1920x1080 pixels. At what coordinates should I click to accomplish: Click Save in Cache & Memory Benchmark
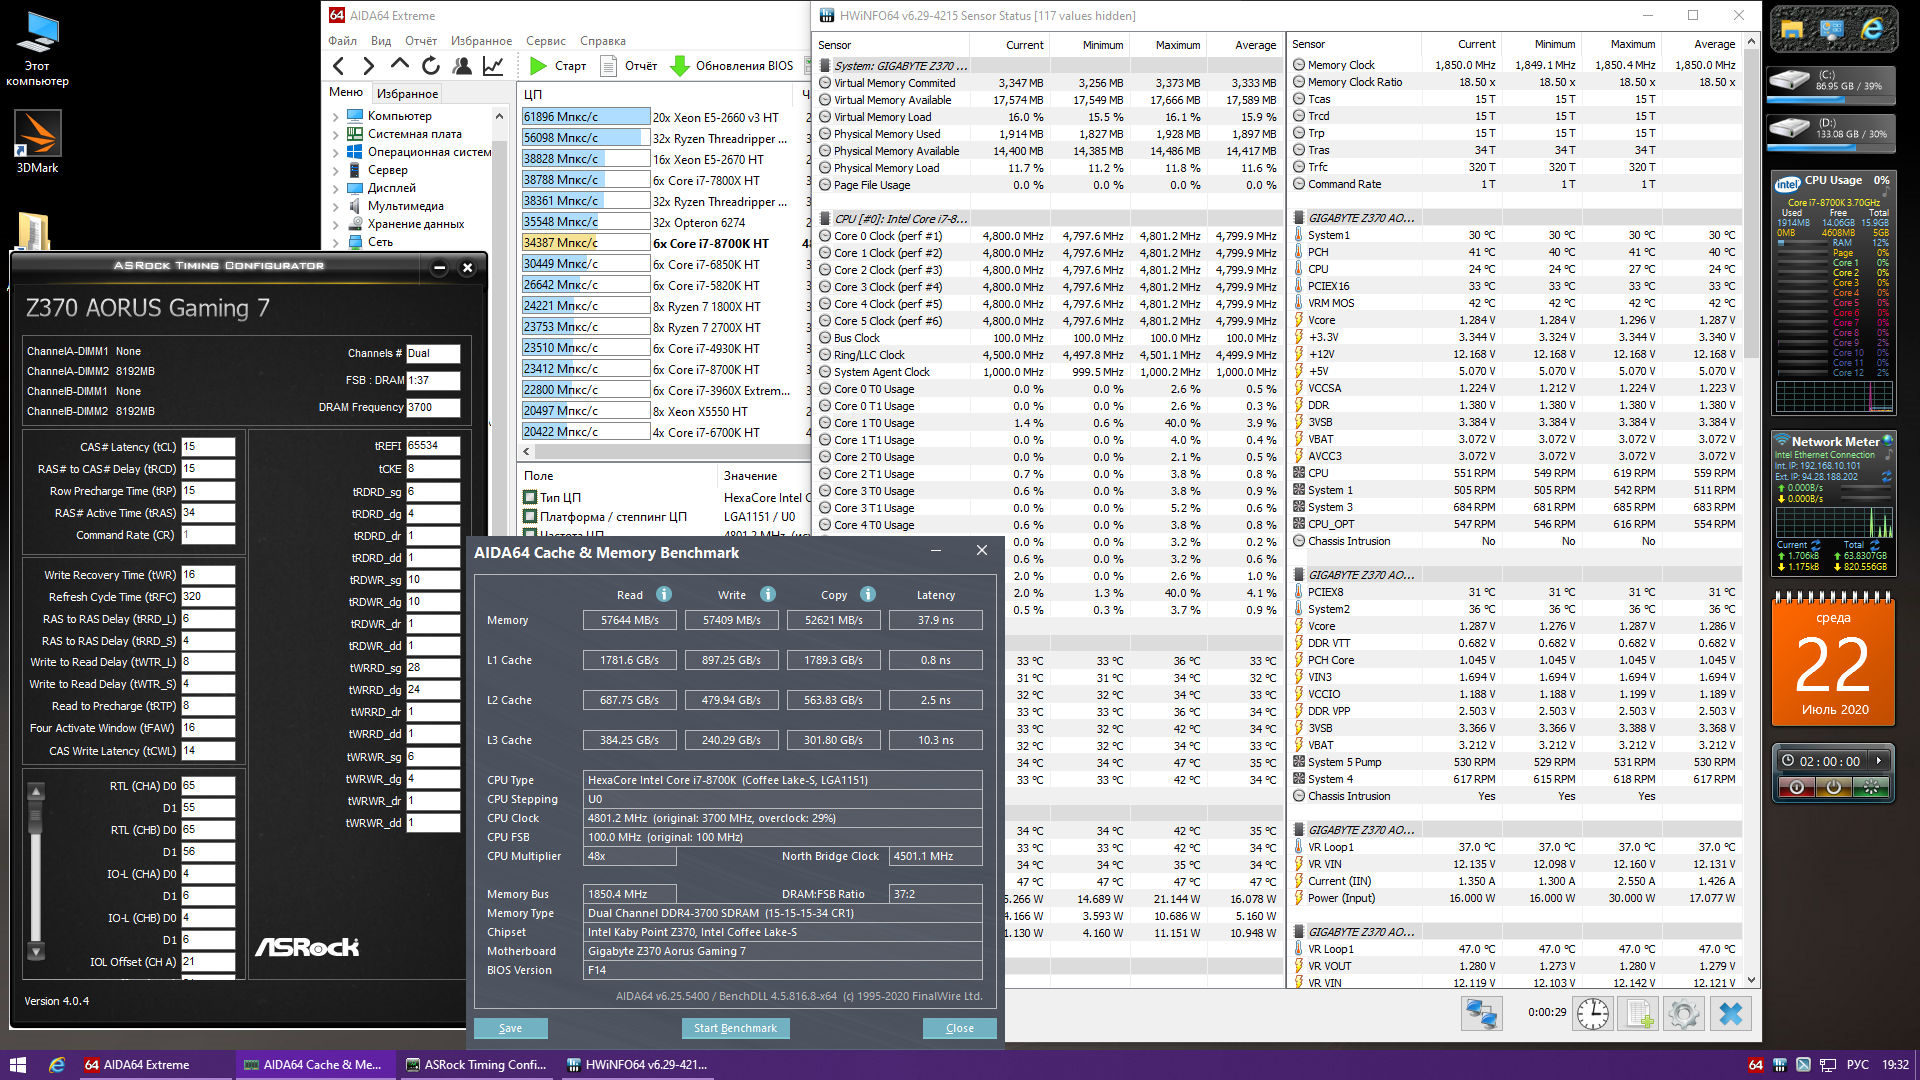point(510,1028)
